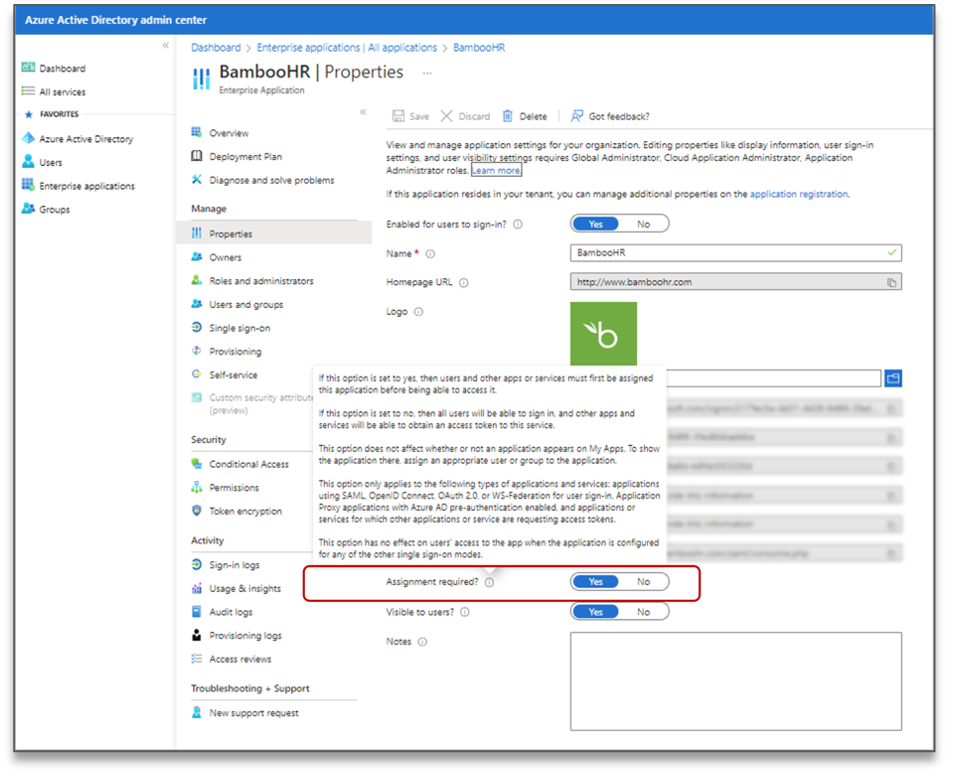Open Roles and administrators

point(261,281)
